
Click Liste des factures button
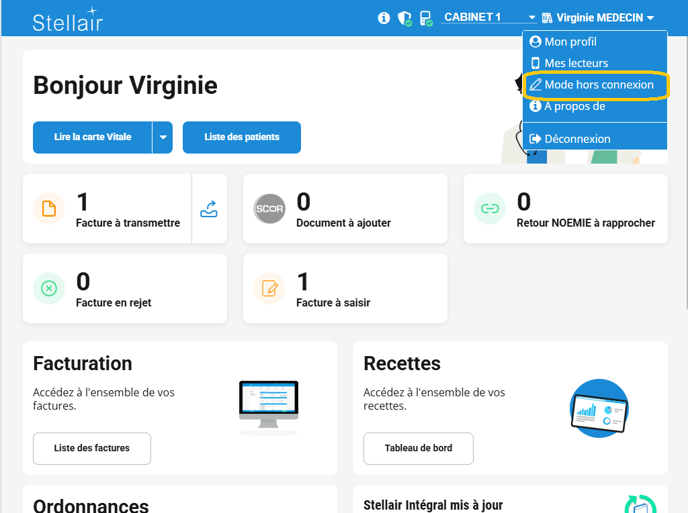(92, 448)
